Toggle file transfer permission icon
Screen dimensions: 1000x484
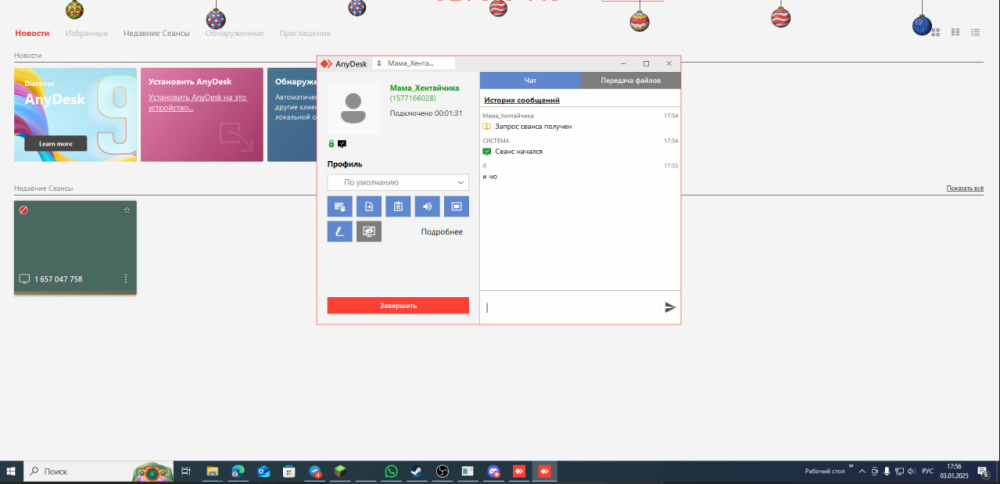(369, 207)
